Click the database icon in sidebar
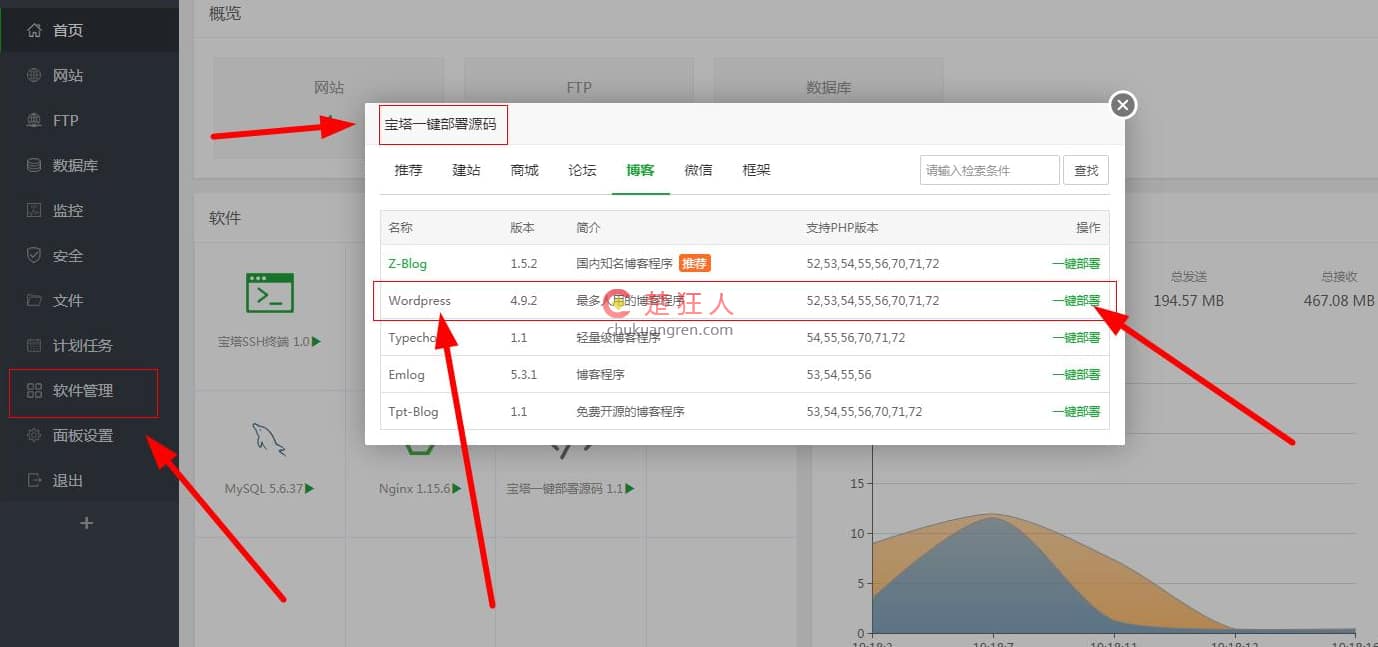Viewport: 1378px width, 647px height. pos(34,165)
